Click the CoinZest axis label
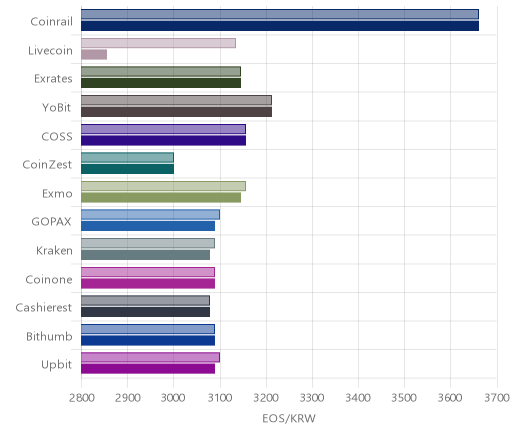 (x=47, y=165)
